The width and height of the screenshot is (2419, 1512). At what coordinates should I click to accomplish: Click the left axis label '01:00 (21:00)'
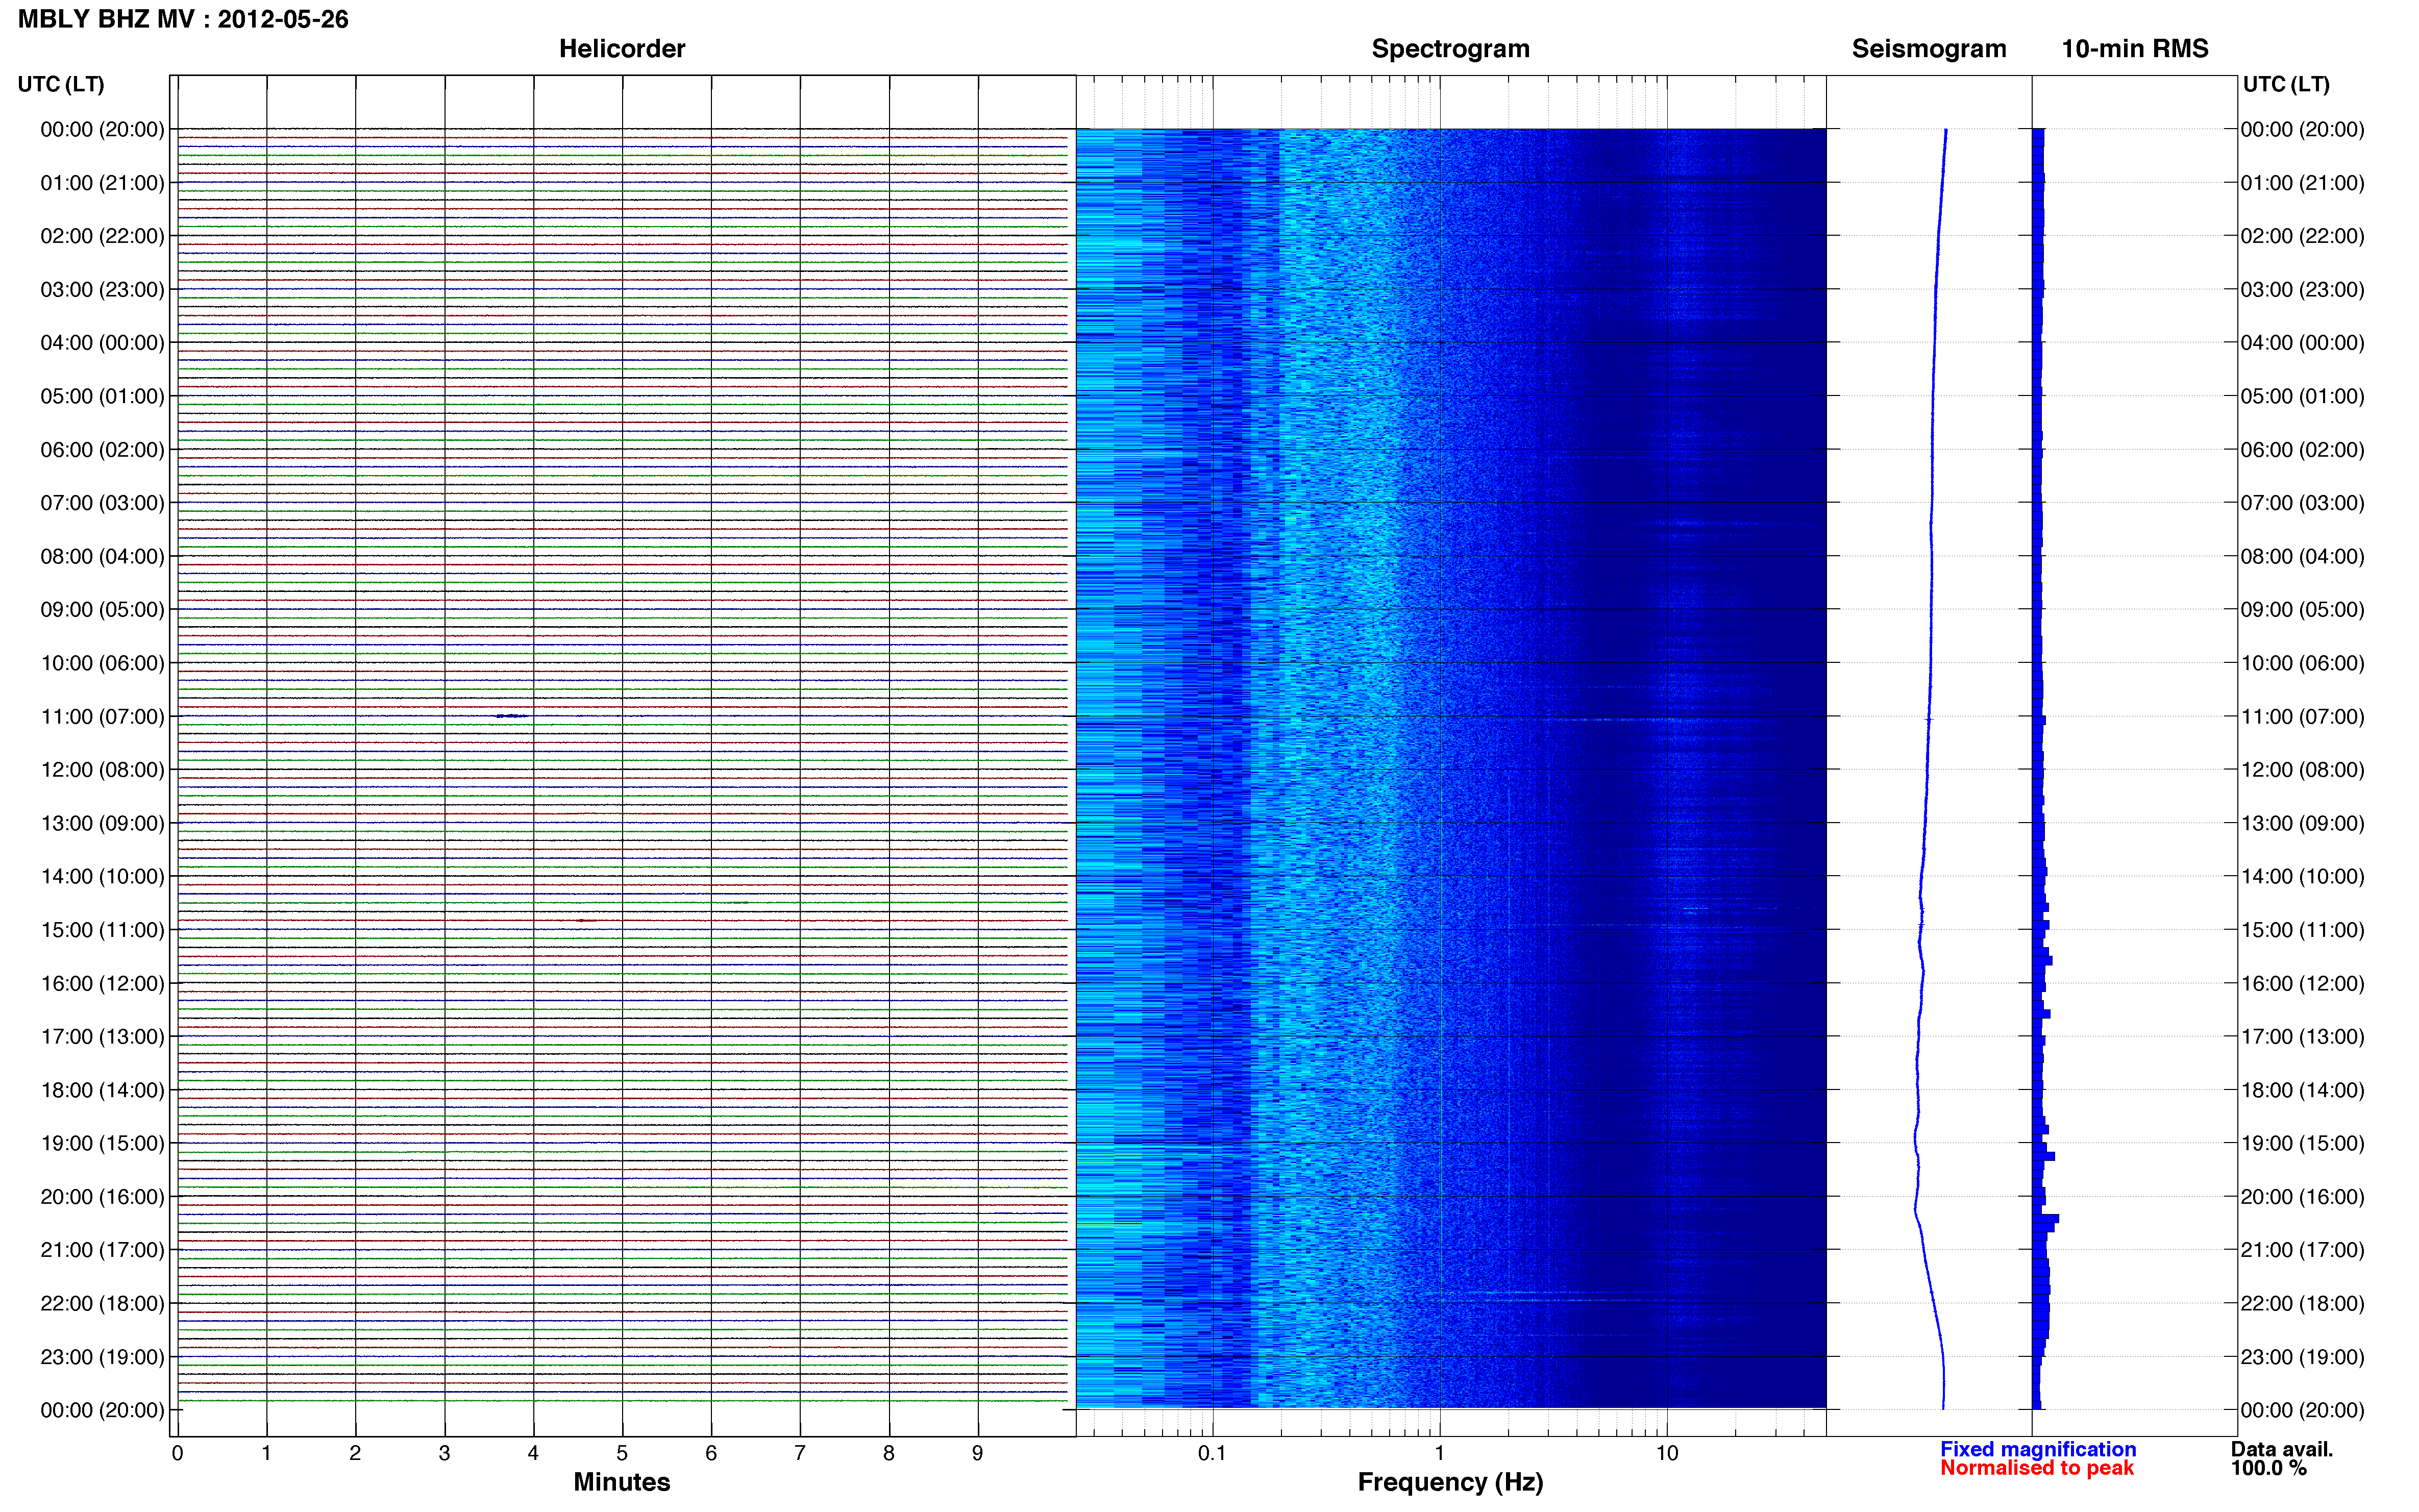click(x=102, y=183)
